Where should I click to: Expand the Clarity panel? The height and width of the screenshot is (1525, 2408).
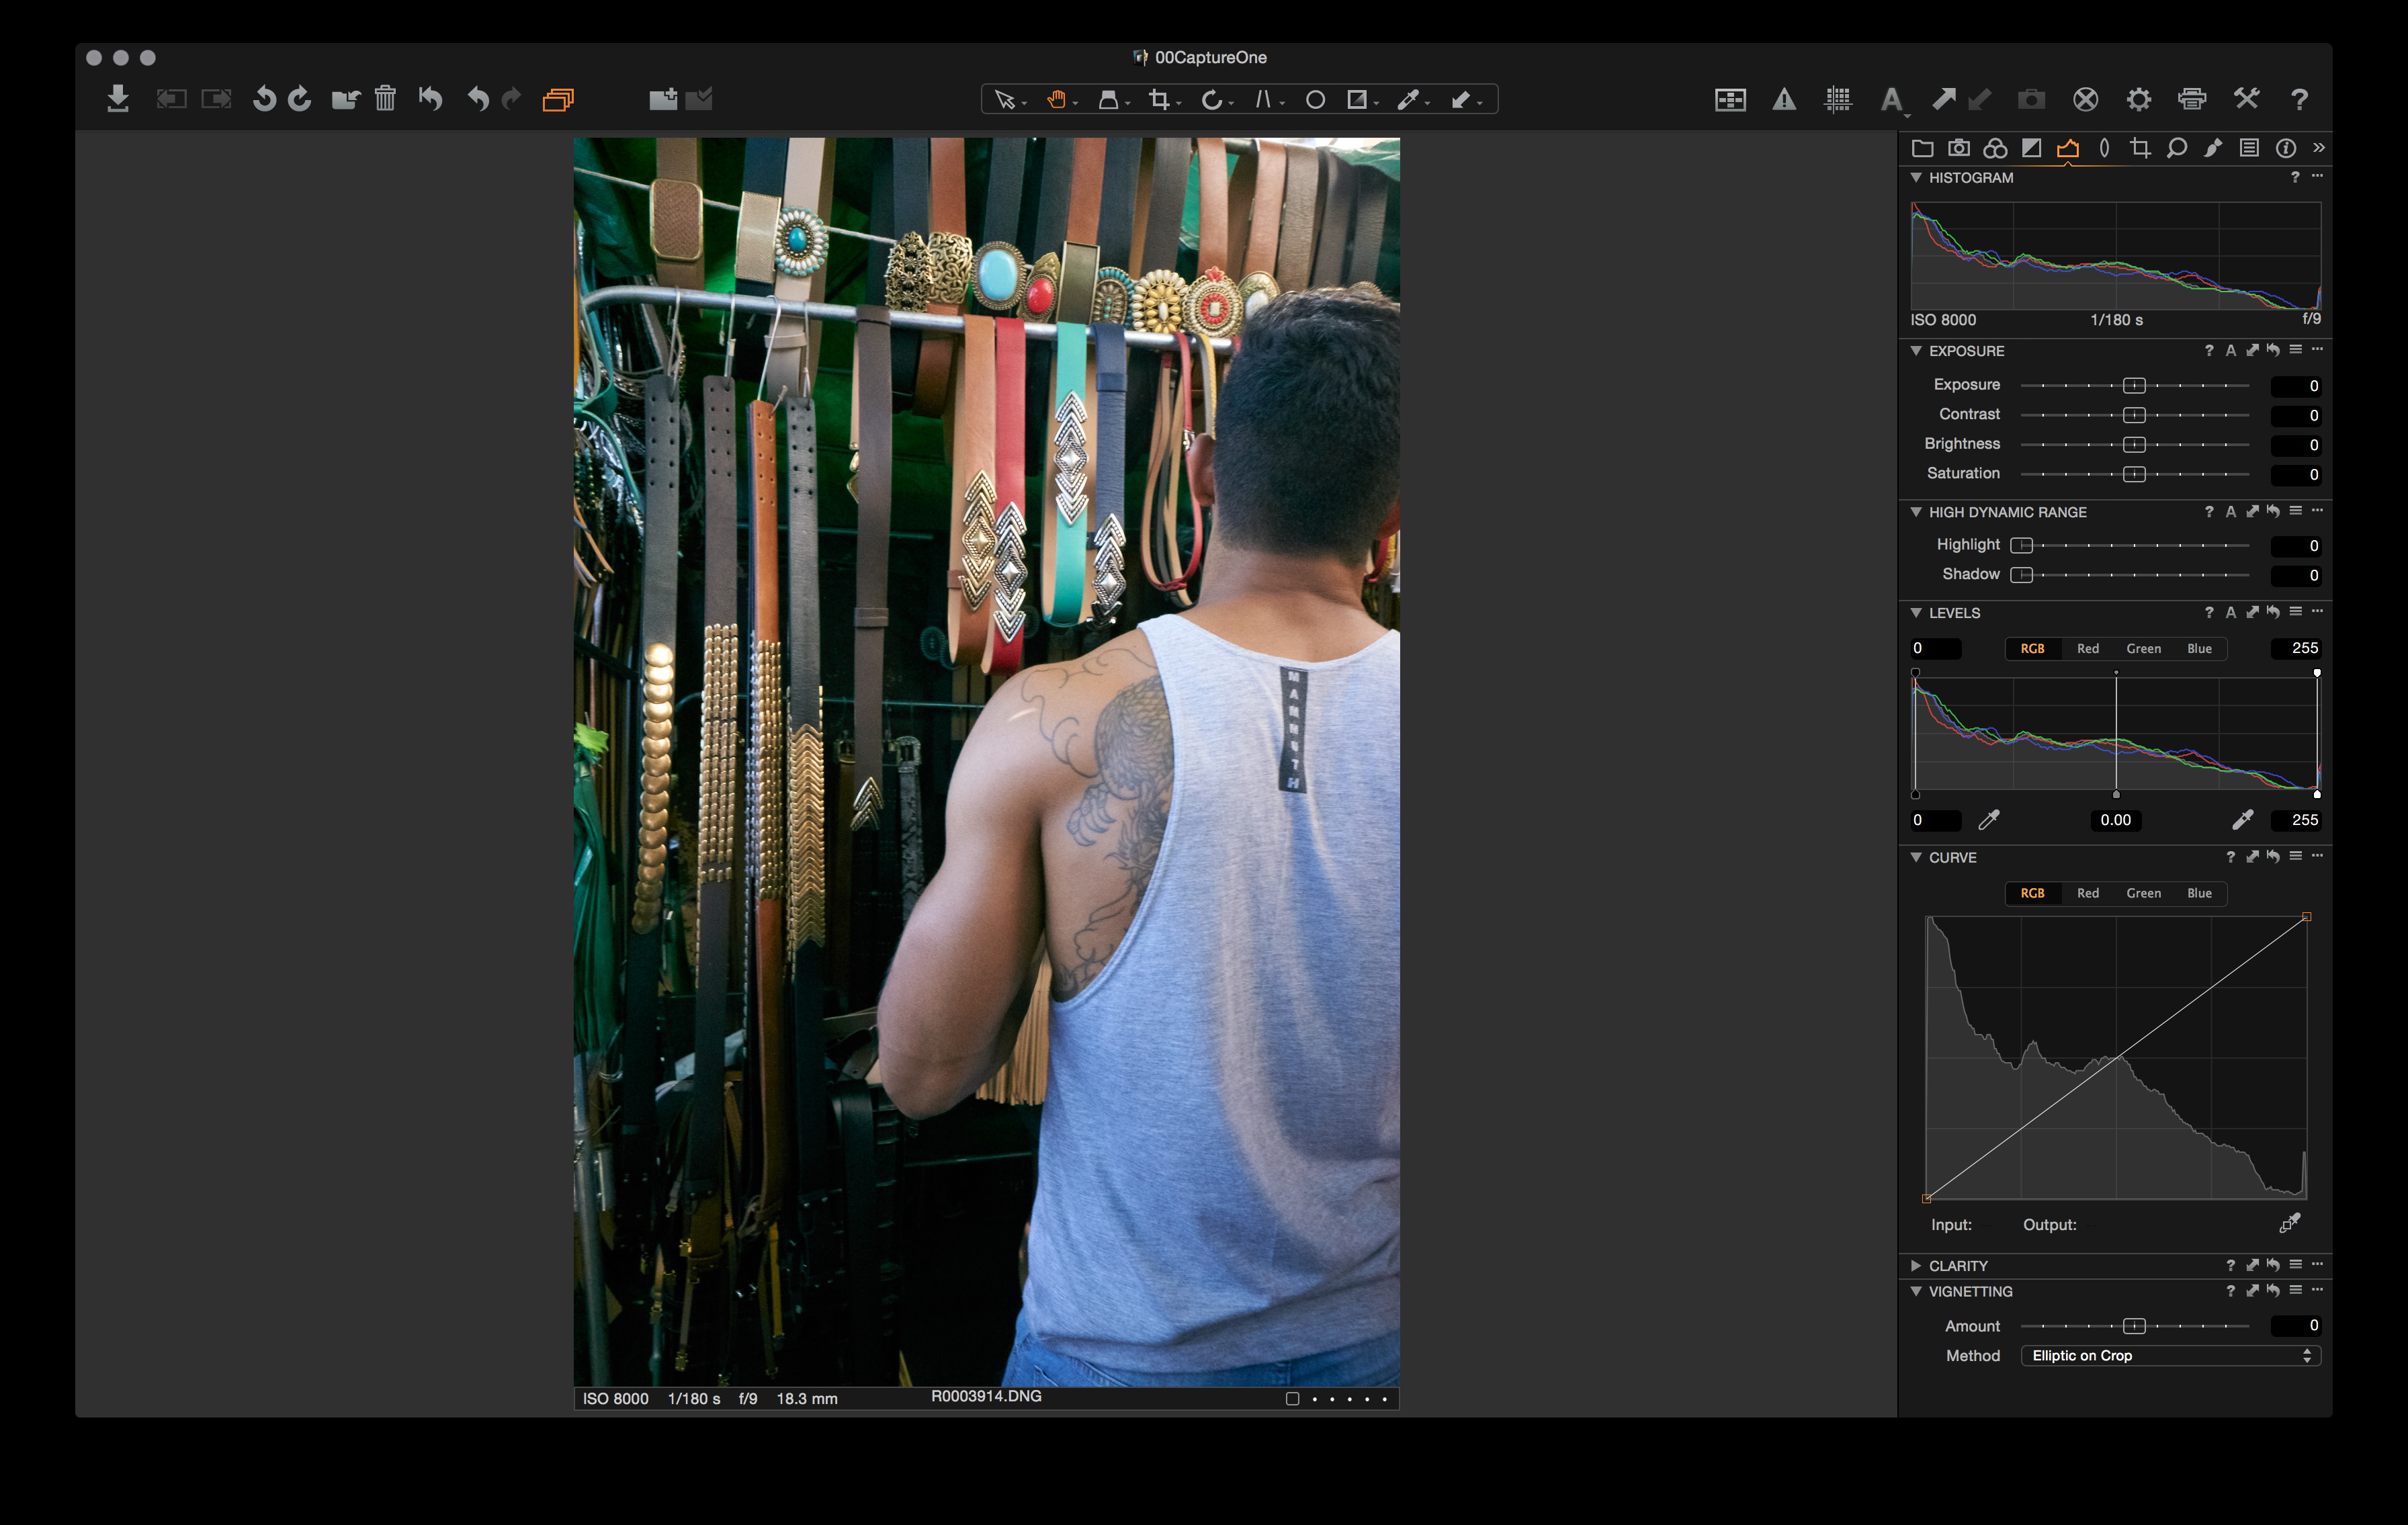point(1916,1266)
